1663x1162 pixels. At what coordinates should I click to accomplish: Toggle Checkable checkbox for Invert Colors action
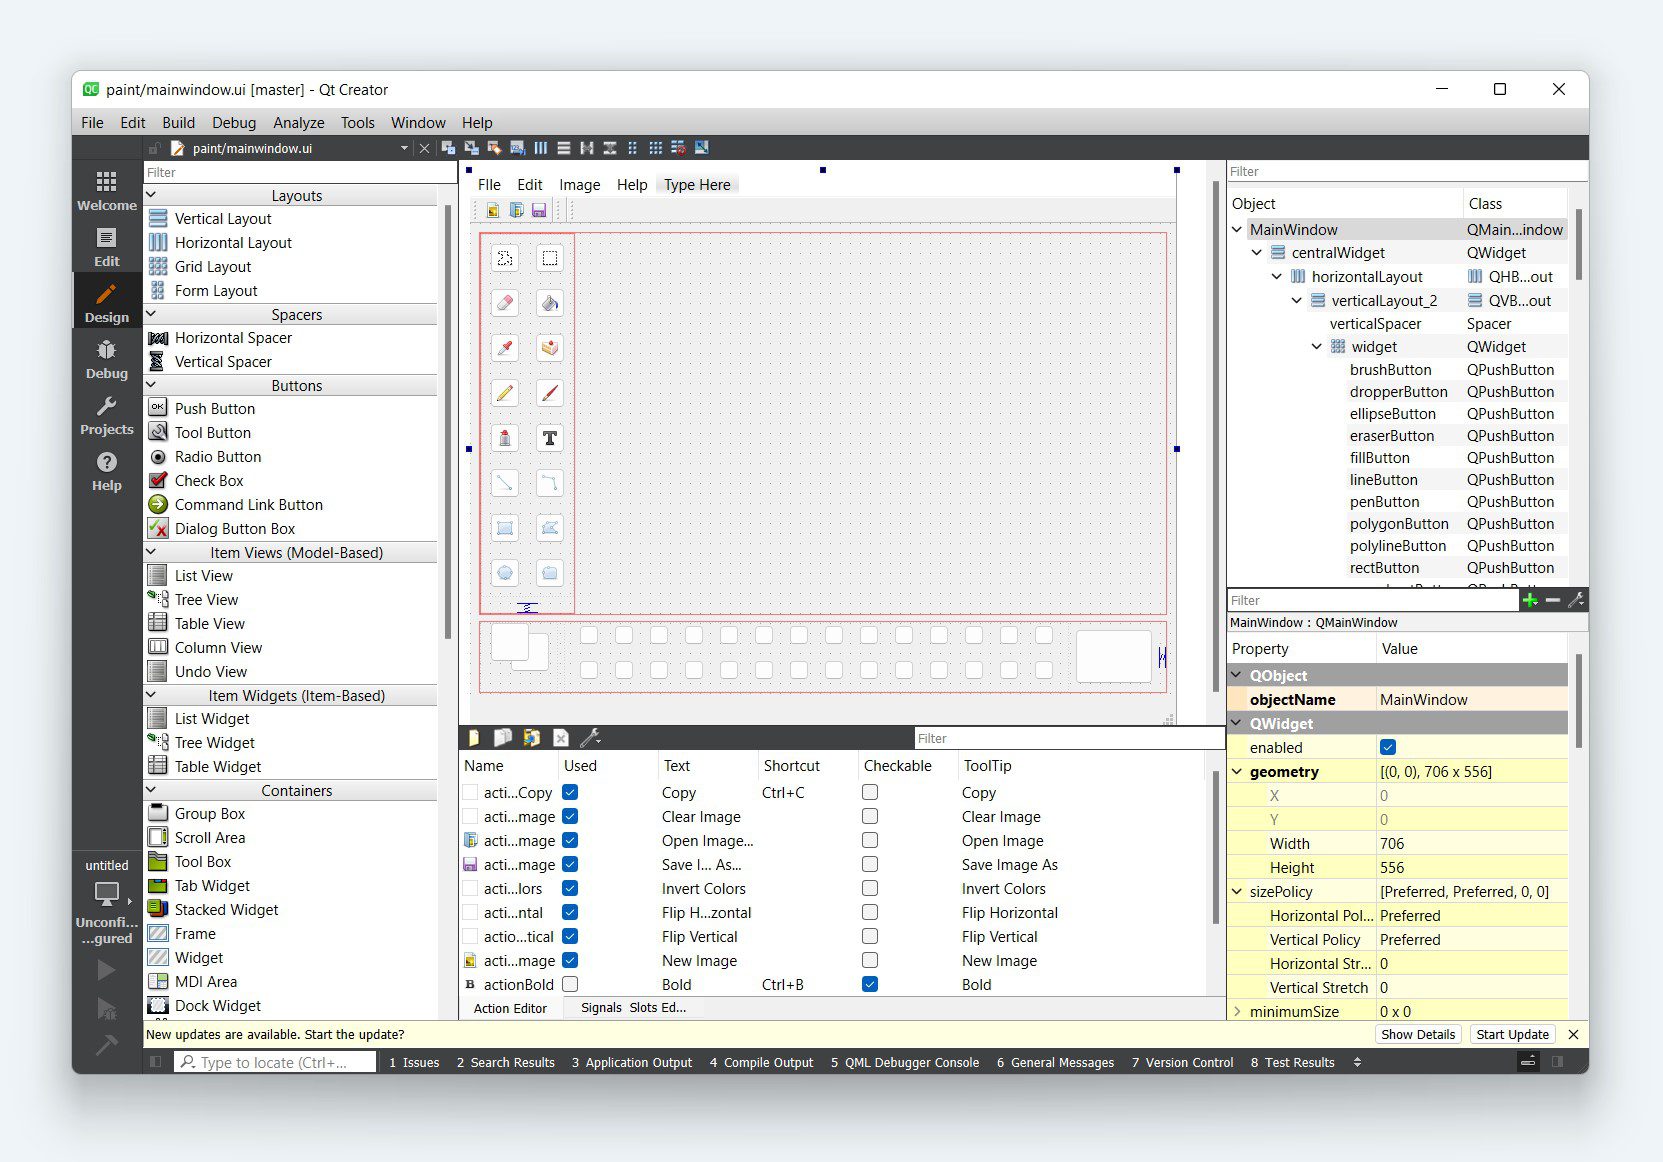(x=870, y=888)
